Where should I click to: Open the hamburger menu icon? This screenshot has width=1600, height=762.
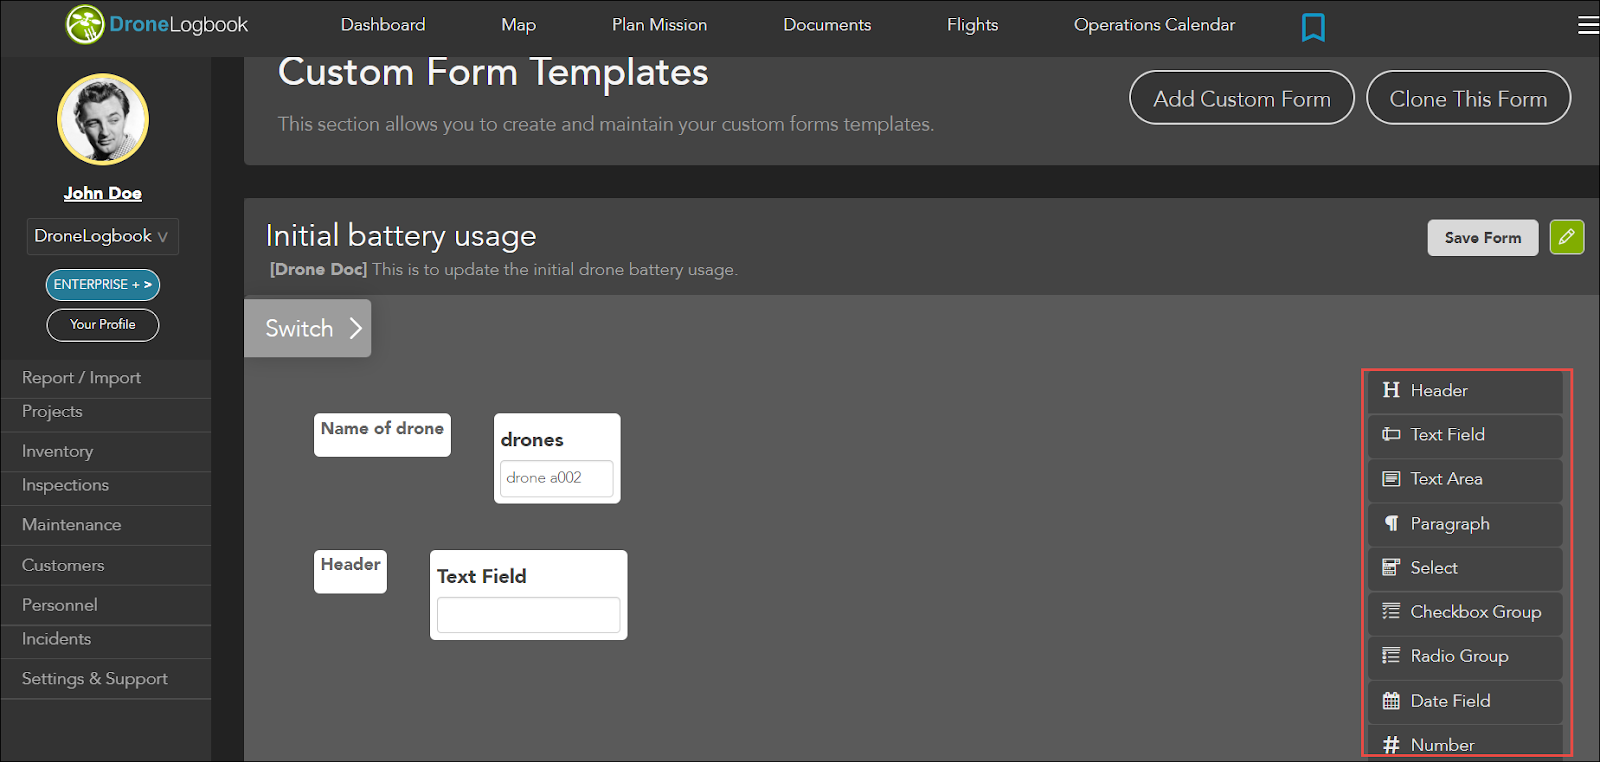[x=1588, y=25]
